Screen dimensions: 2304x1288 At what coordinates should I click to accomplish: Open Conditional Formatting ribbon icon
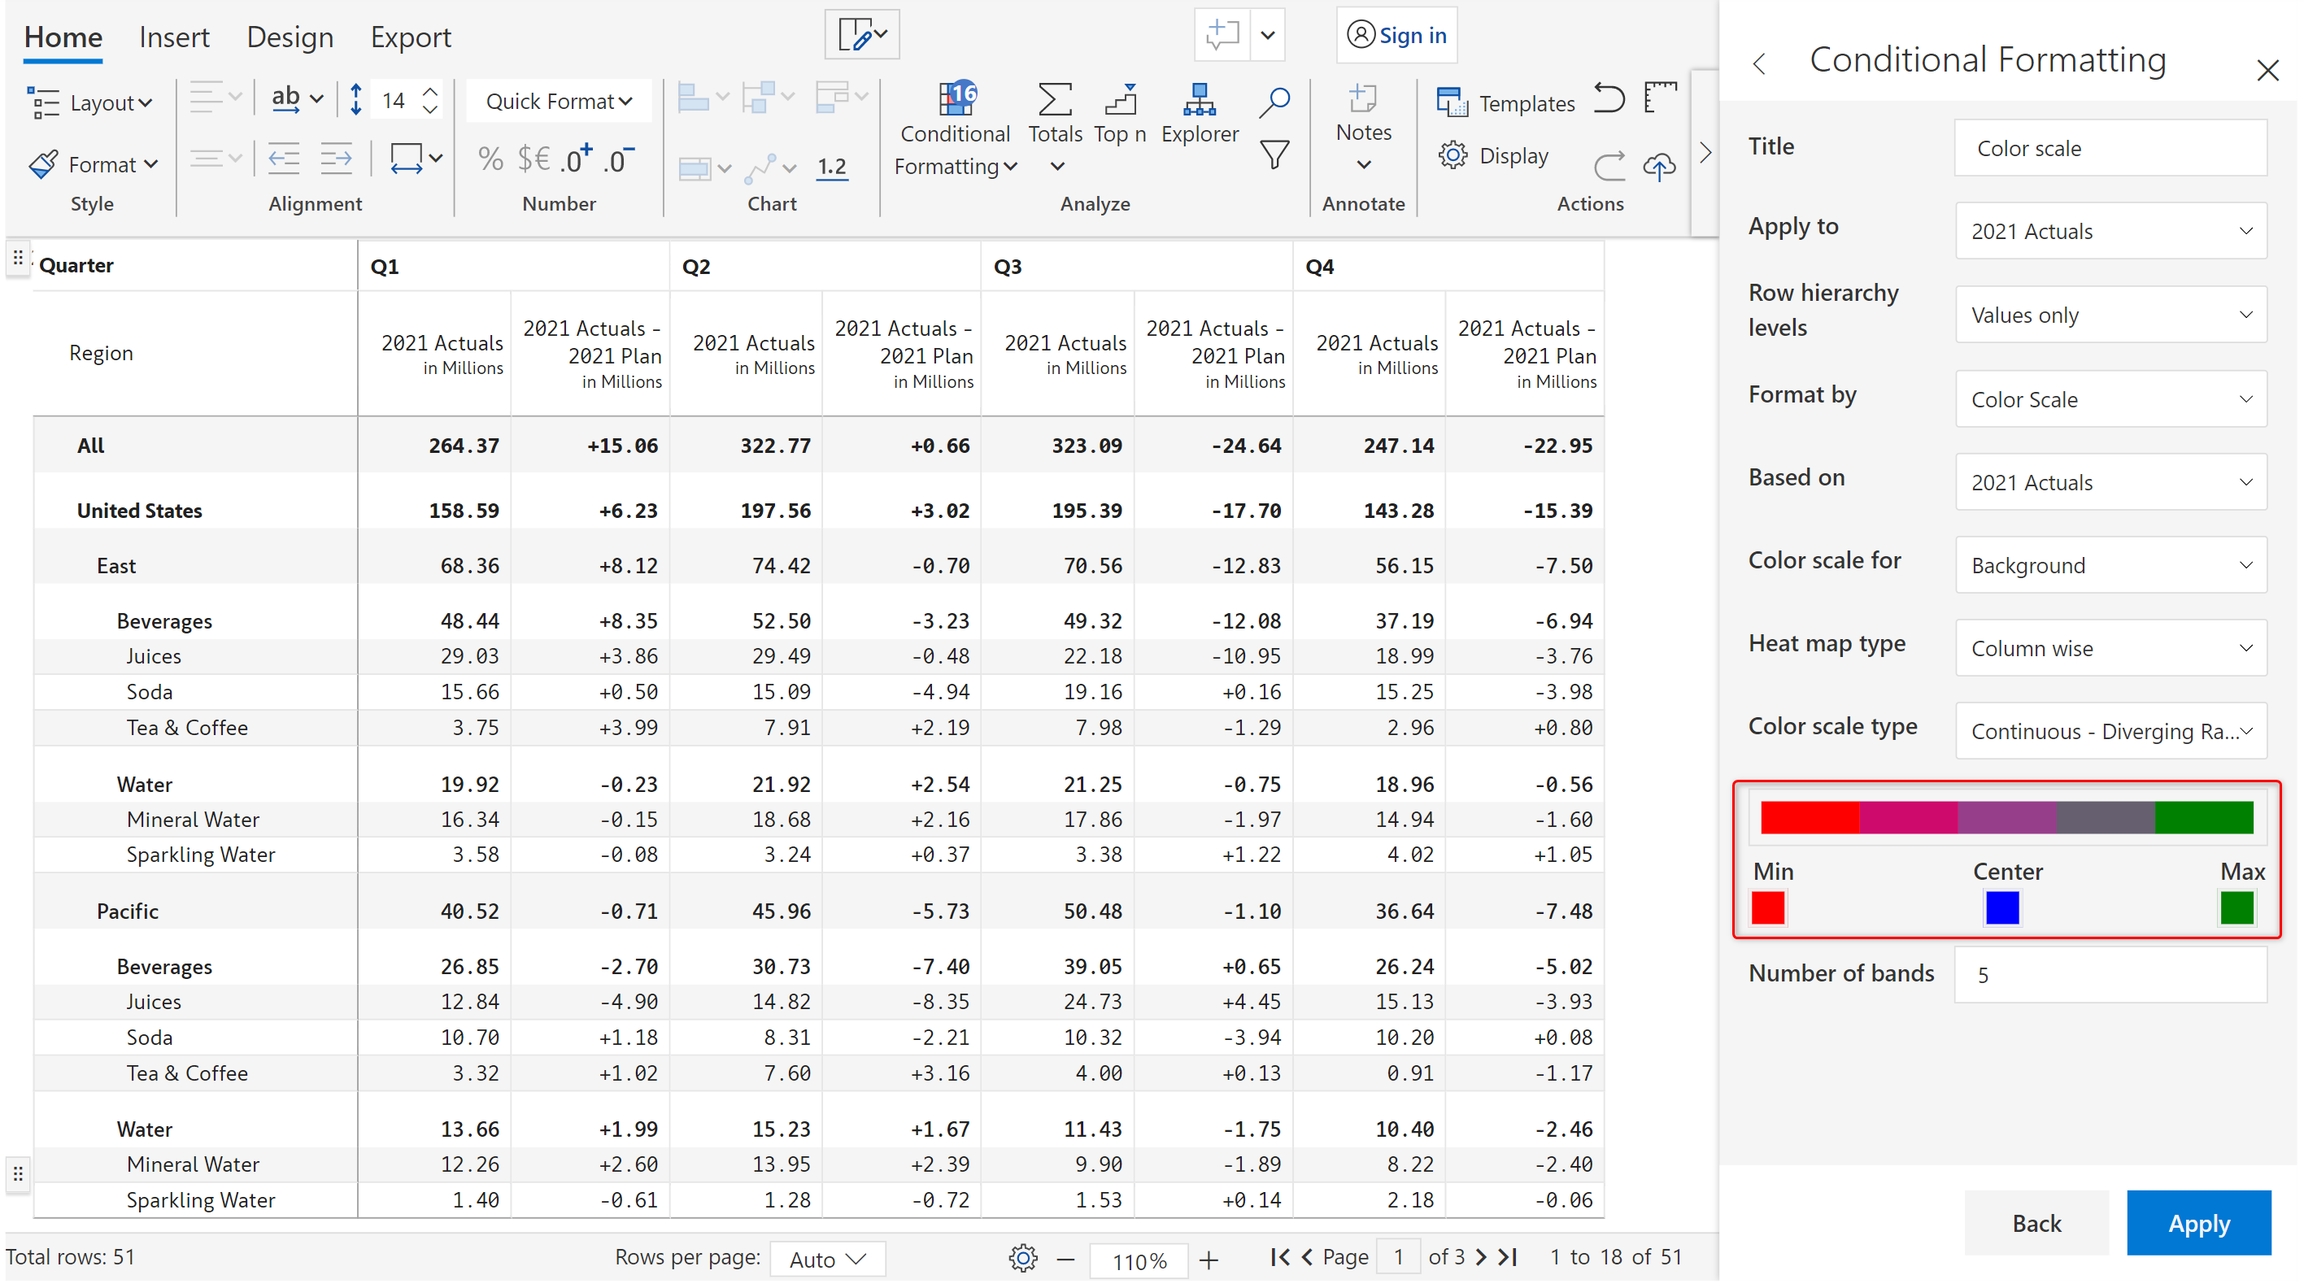click(955, 101)
